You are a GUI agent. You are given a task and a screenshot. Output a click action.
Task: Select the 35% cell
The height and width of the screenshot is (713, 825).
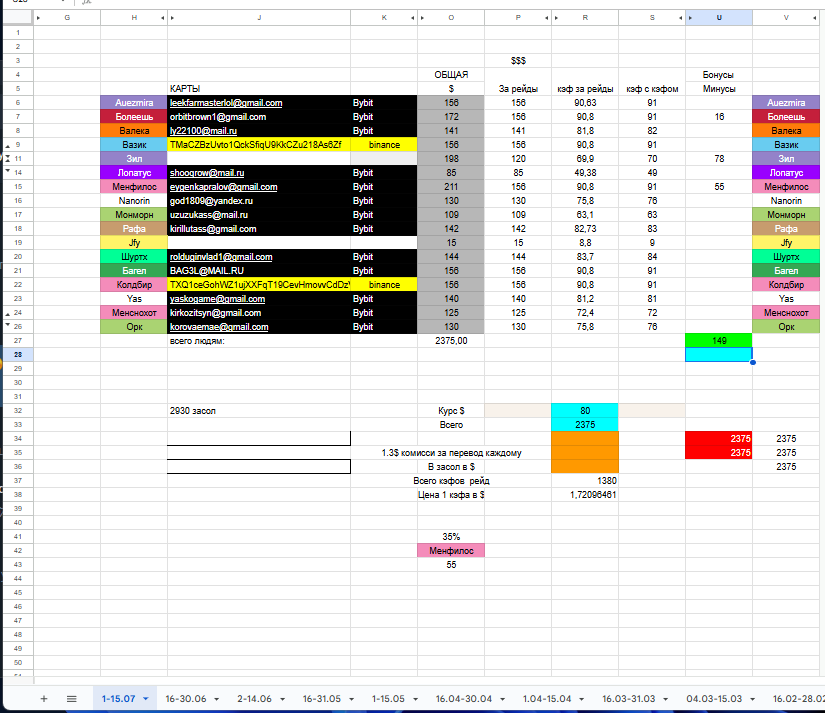451,537
